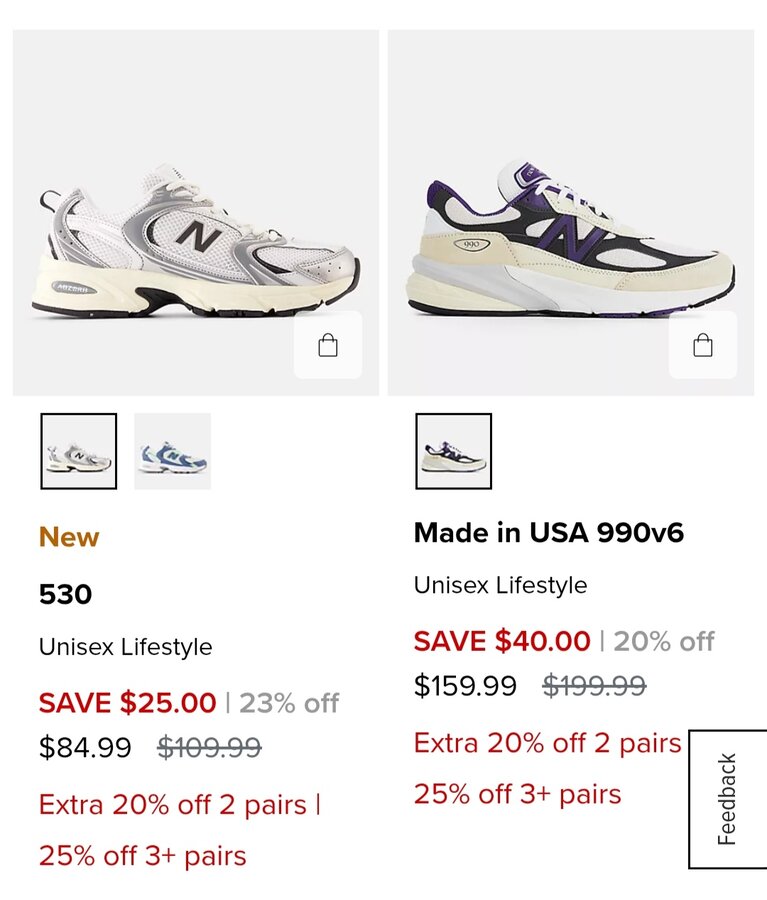Click the New badge above the 530
The width and height of the screenshot is (767, 900).
coord(69,537)
